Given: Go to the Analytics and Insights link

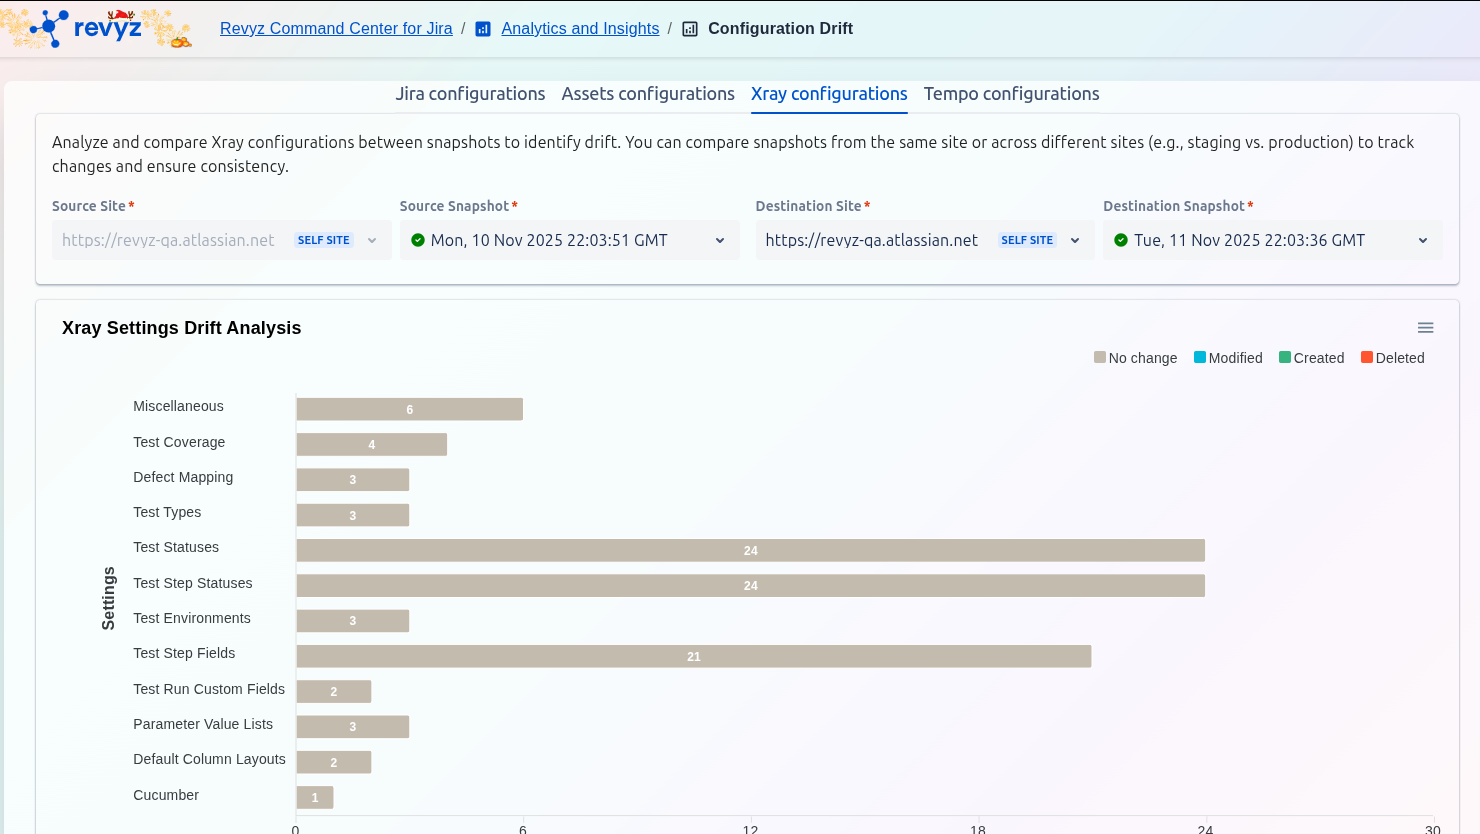Looking at the screenshot, I should pos(580,29).
